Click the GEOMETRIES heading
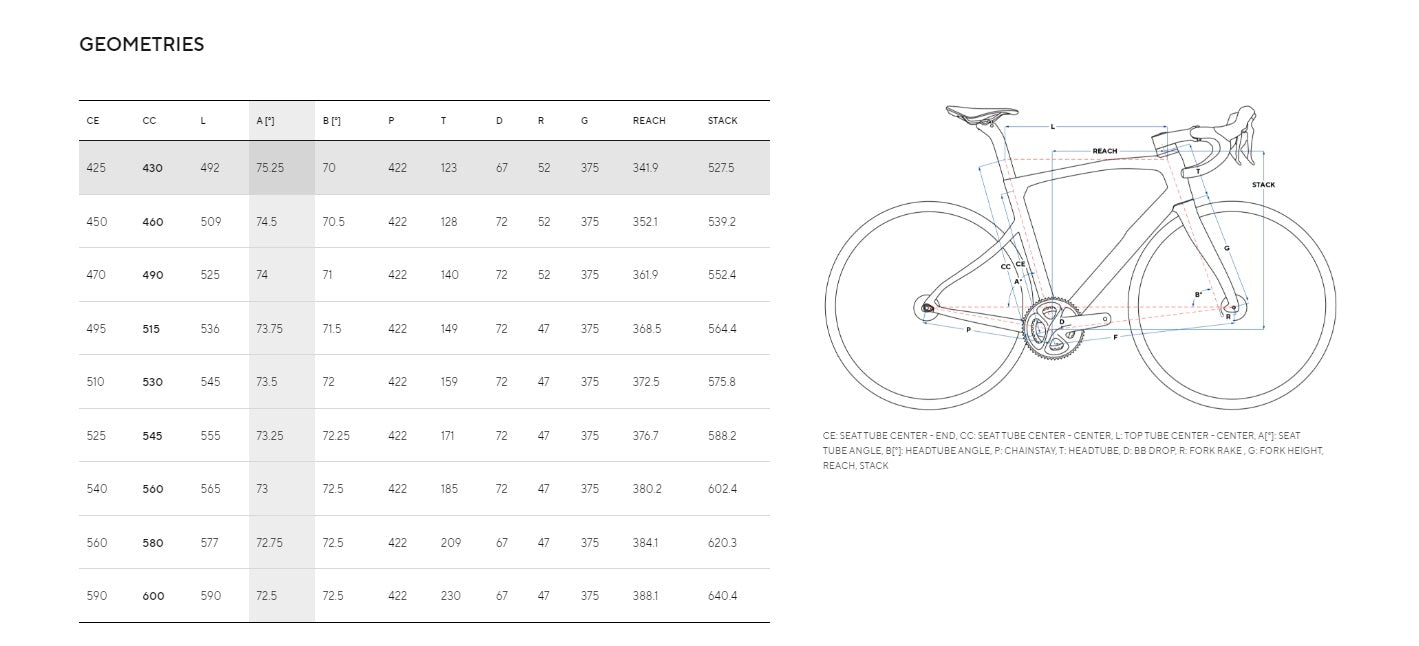 click(x=141, y=44)
